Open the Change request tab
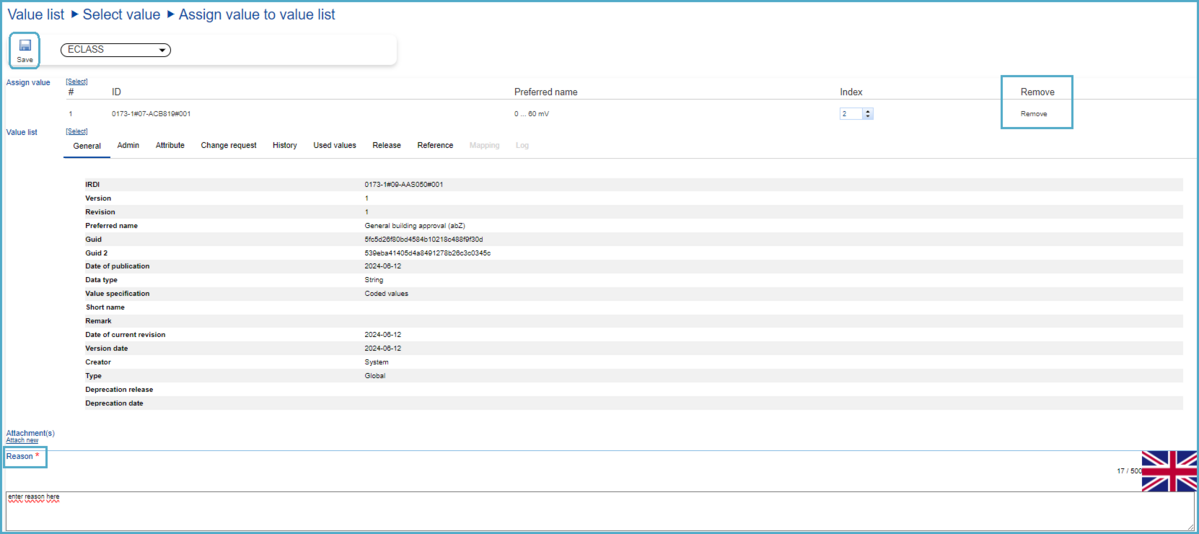 pos(228,146)
